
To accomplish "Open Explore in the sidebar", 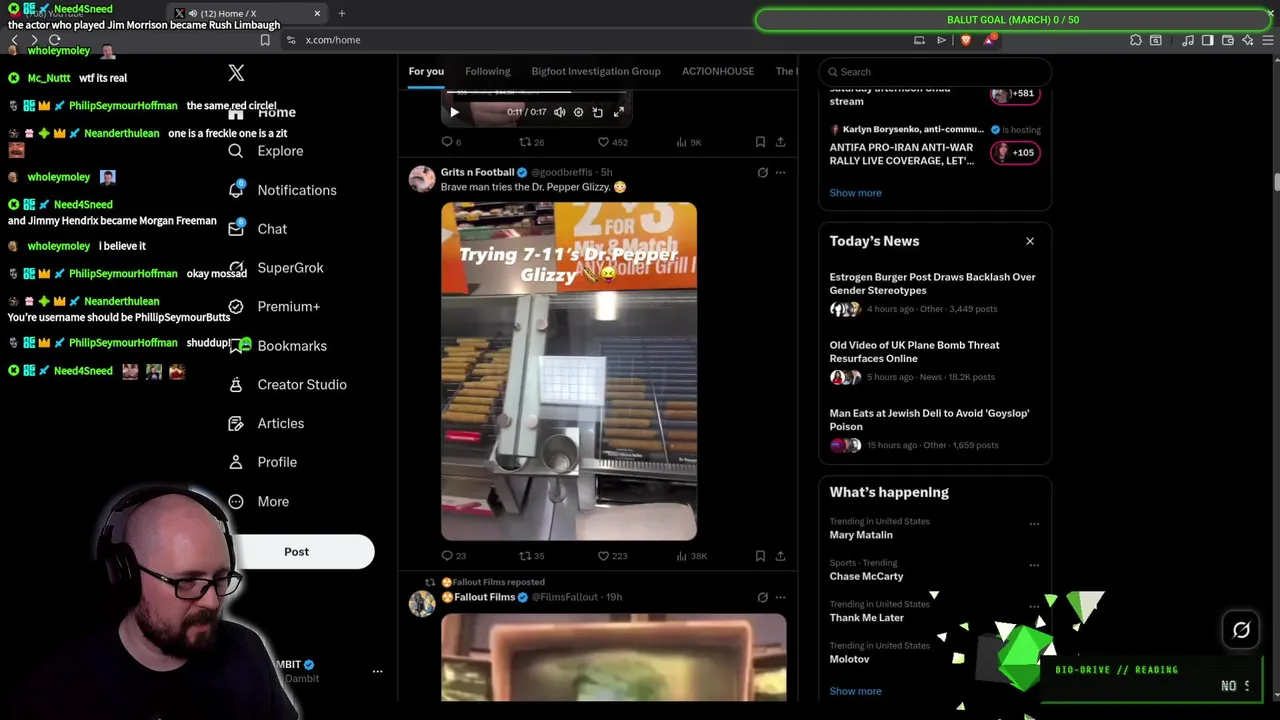I will (x=266, y=151).
